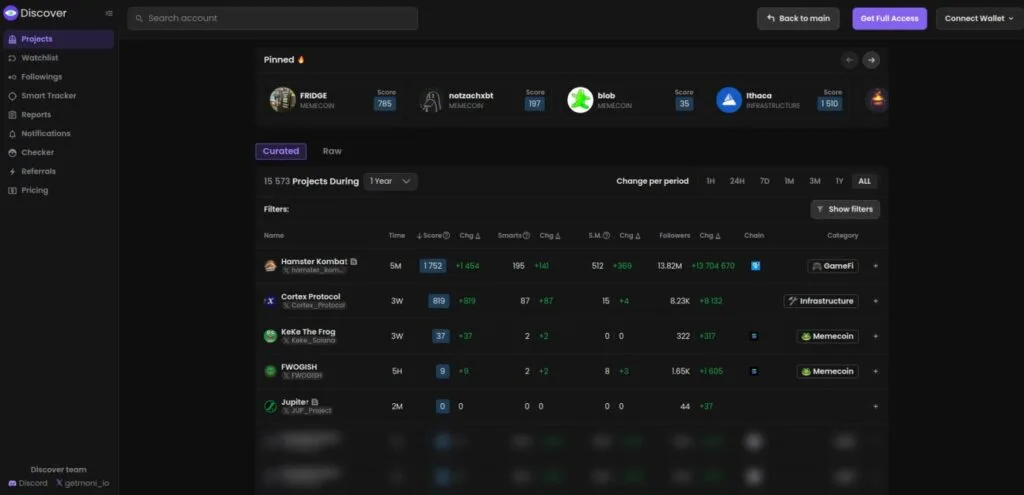Expand the Cortex Protocol row plus
Screen dimensions: 1024x495
(876, 301)
